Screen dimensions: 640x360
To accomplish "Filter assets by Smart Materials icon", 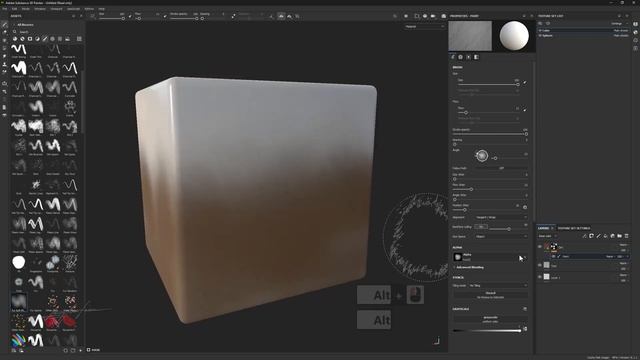I will tap(22, 39).
